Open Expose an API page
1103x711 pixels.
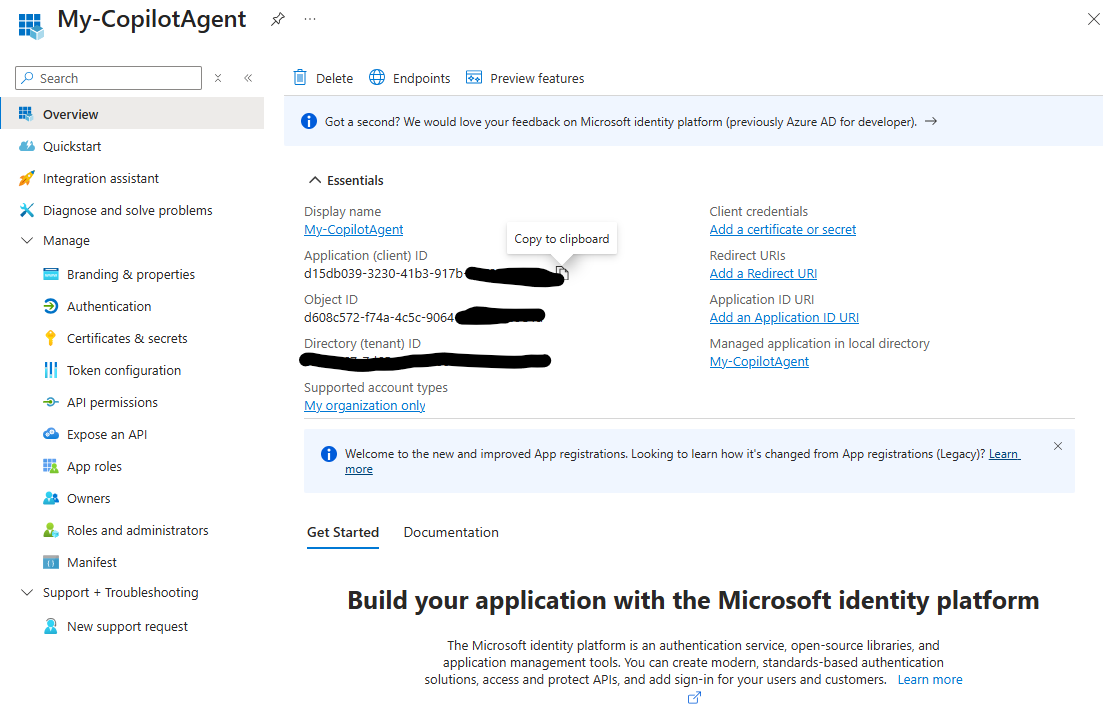107,435
